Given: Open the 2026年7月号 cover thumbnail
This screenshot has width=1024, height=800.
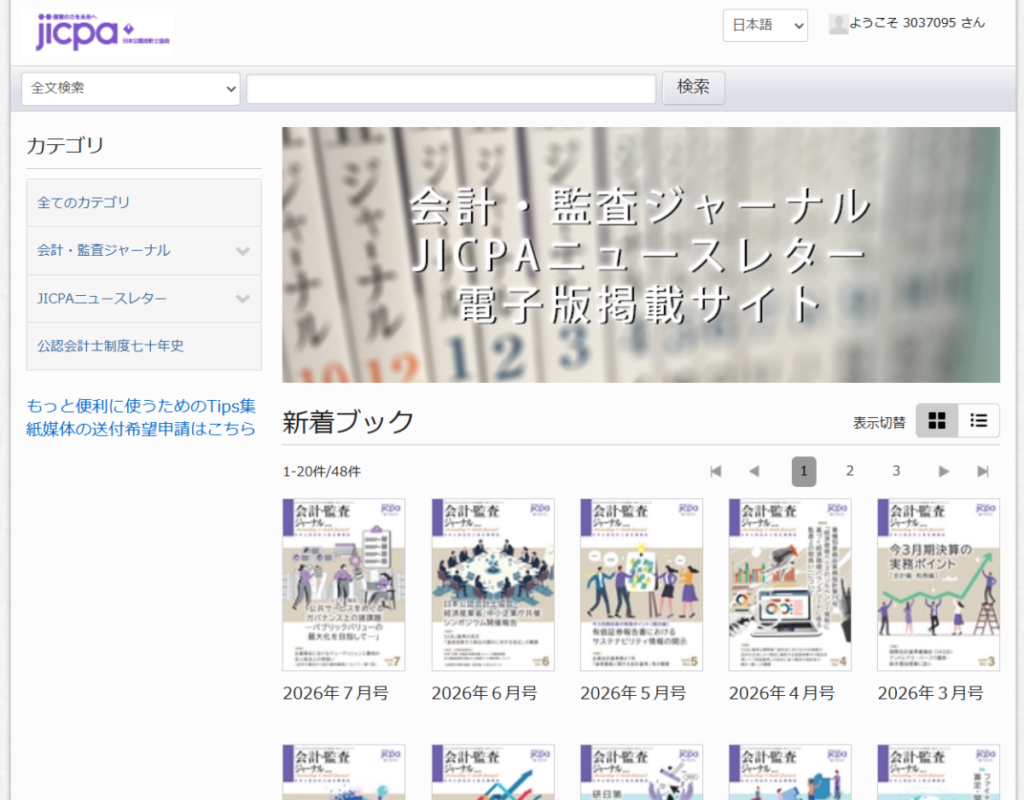Looking at the screenshot, I should [344, 585].
